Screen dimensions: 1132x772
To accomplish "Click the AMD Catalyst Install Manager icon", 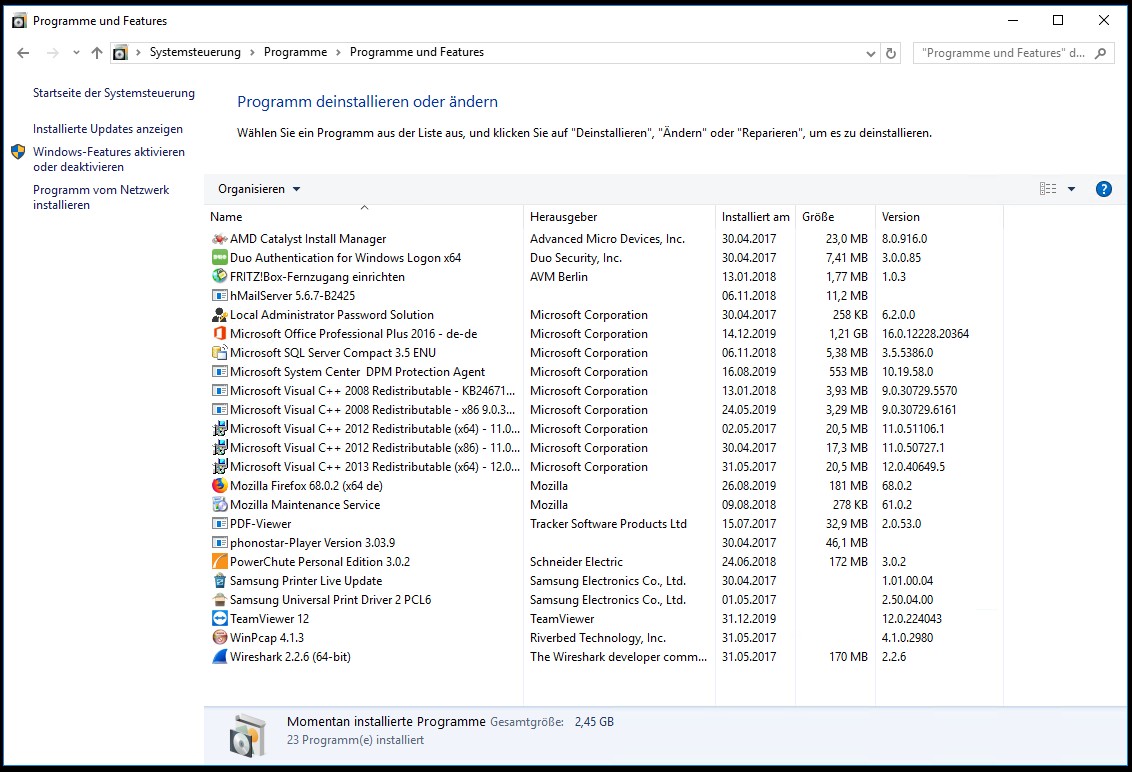I will [219, 239].
